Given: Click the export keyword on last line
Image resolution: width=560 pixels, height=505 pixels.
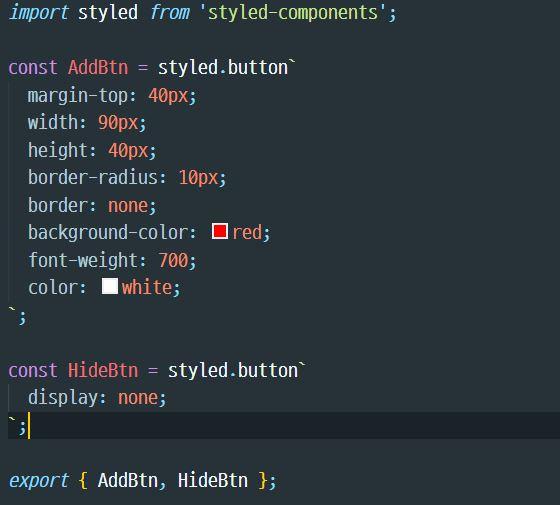Looking at the screenshot, I should pos(39,480).
